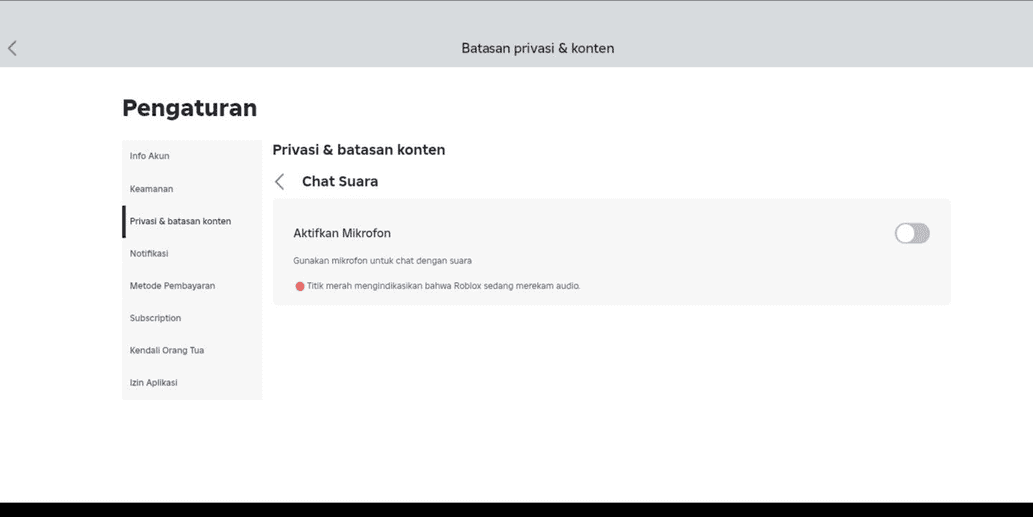Select Privasi & batasan konten sidebar item
This screenshot has width=1033, height=517.
pyautogui.click(x=180, y=221)
